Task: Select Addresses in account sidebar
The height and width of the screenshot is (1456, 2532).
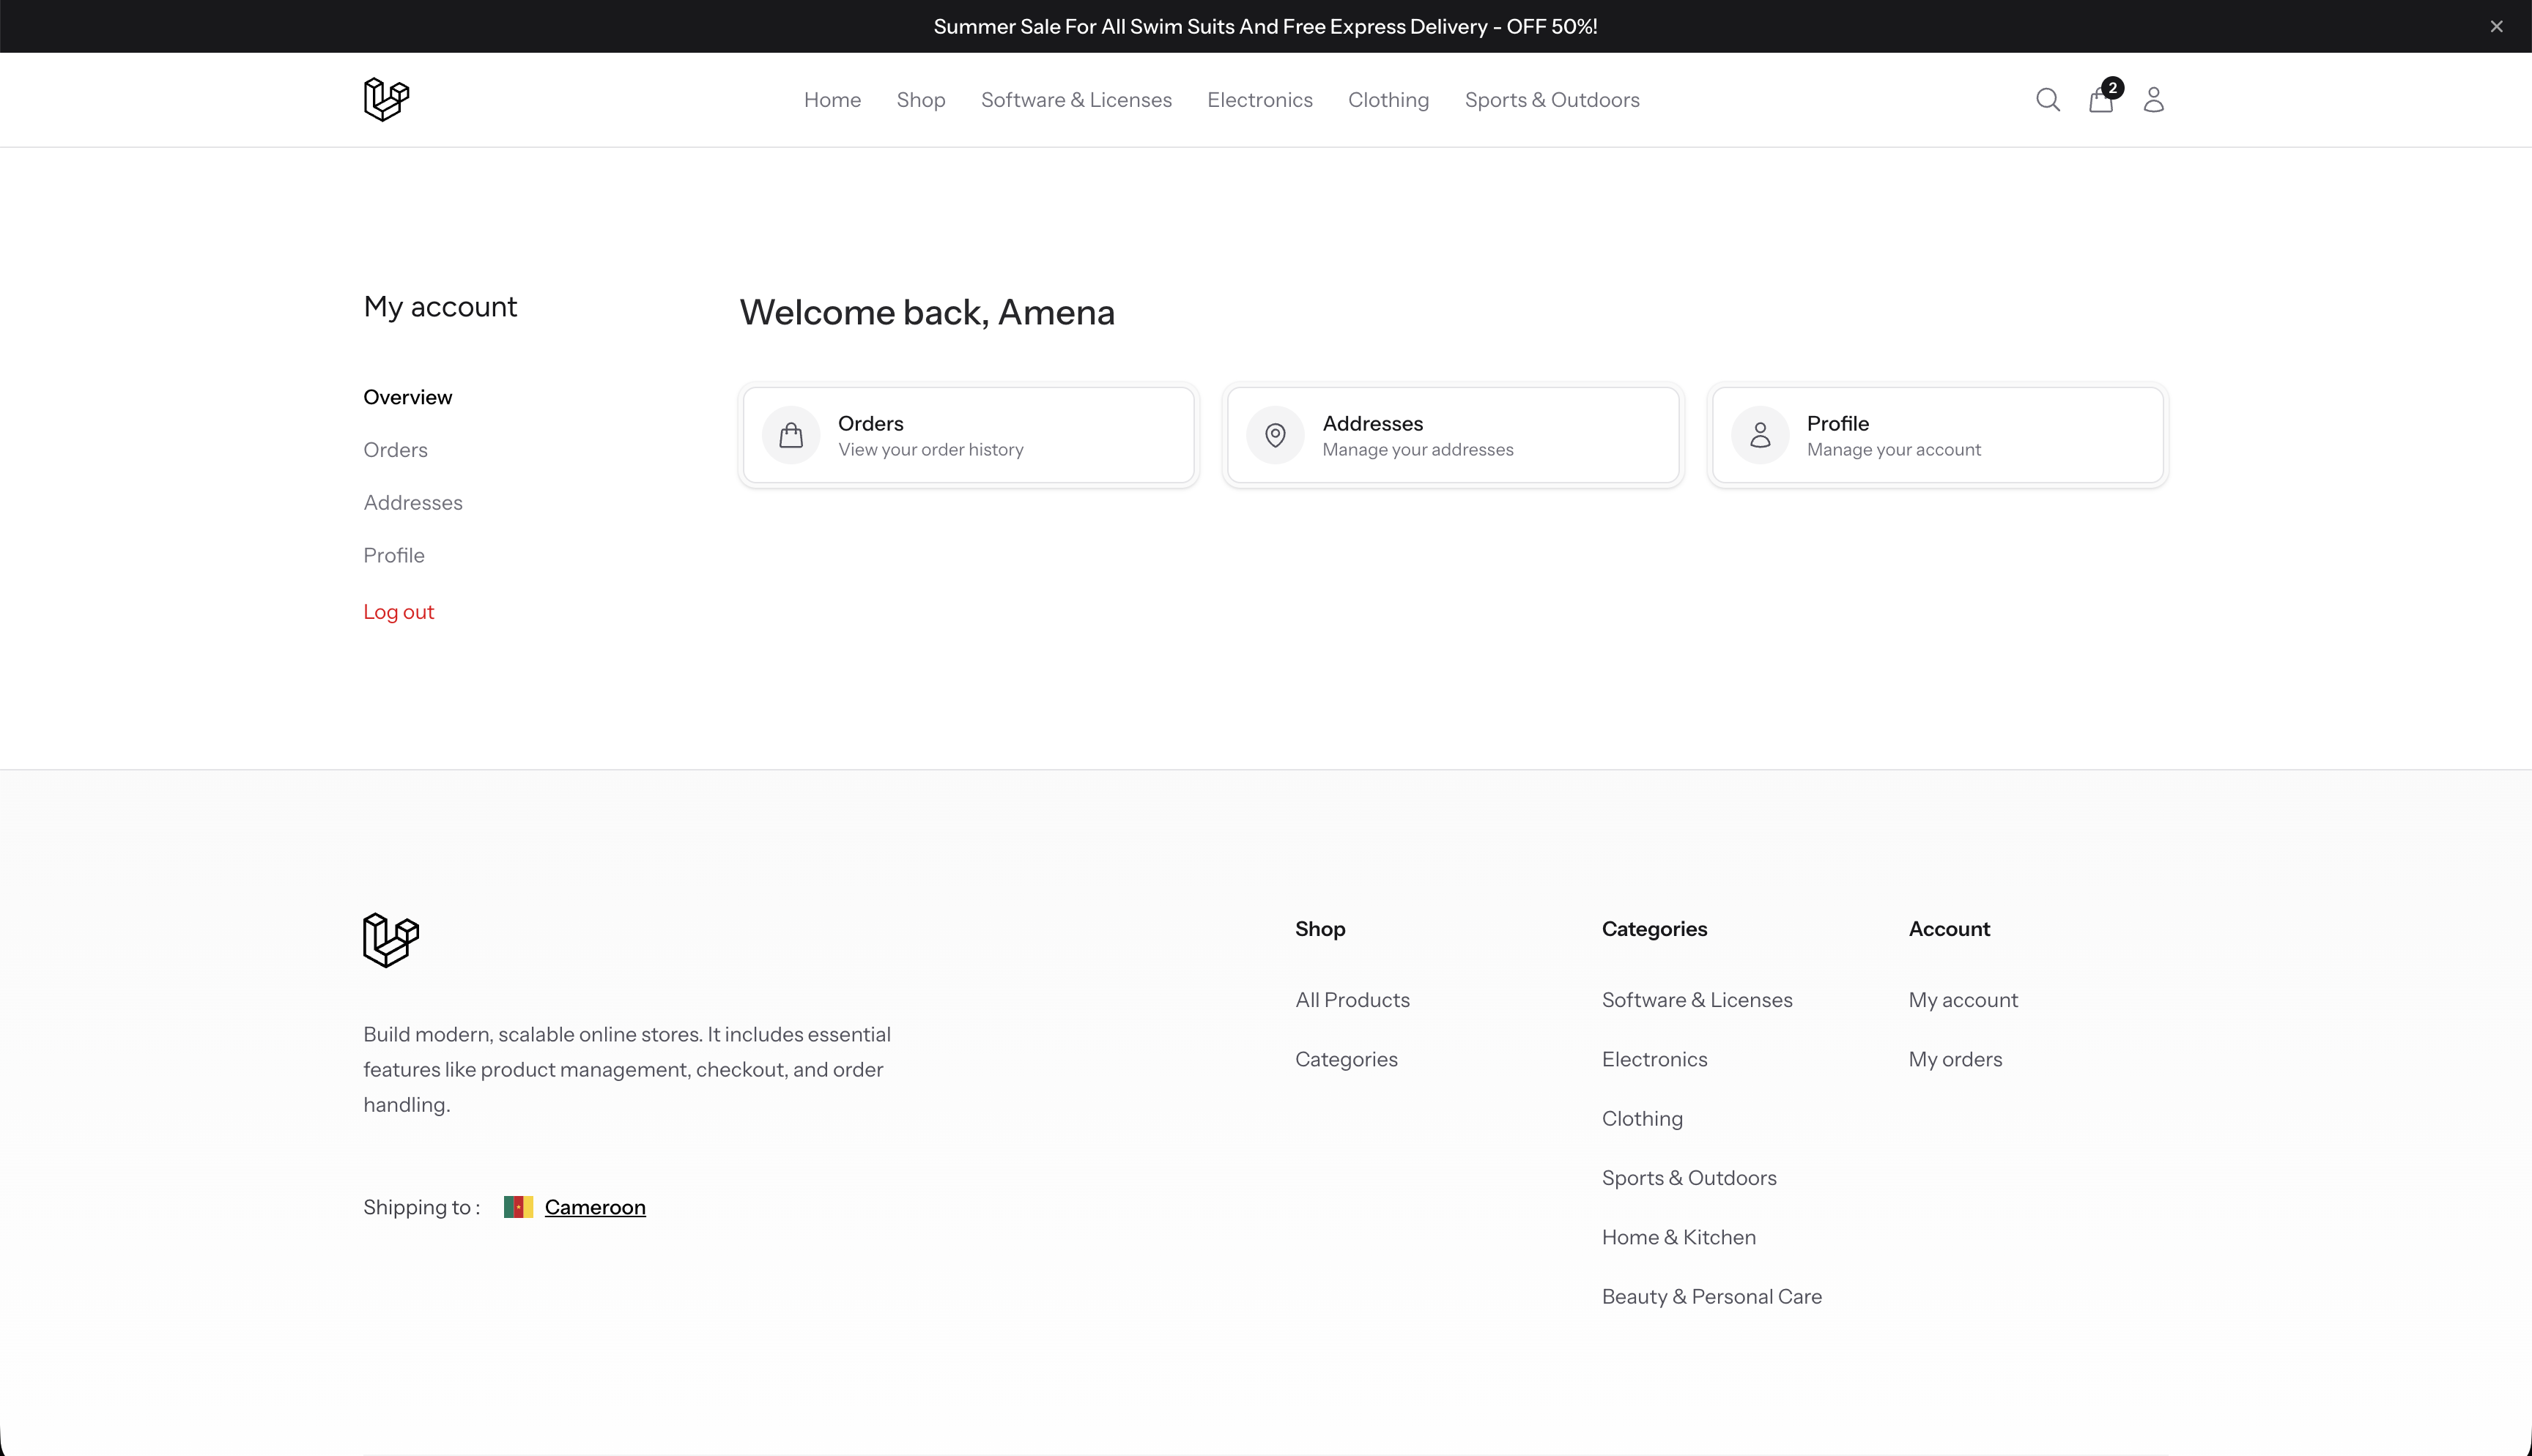Action: (413, 503)
